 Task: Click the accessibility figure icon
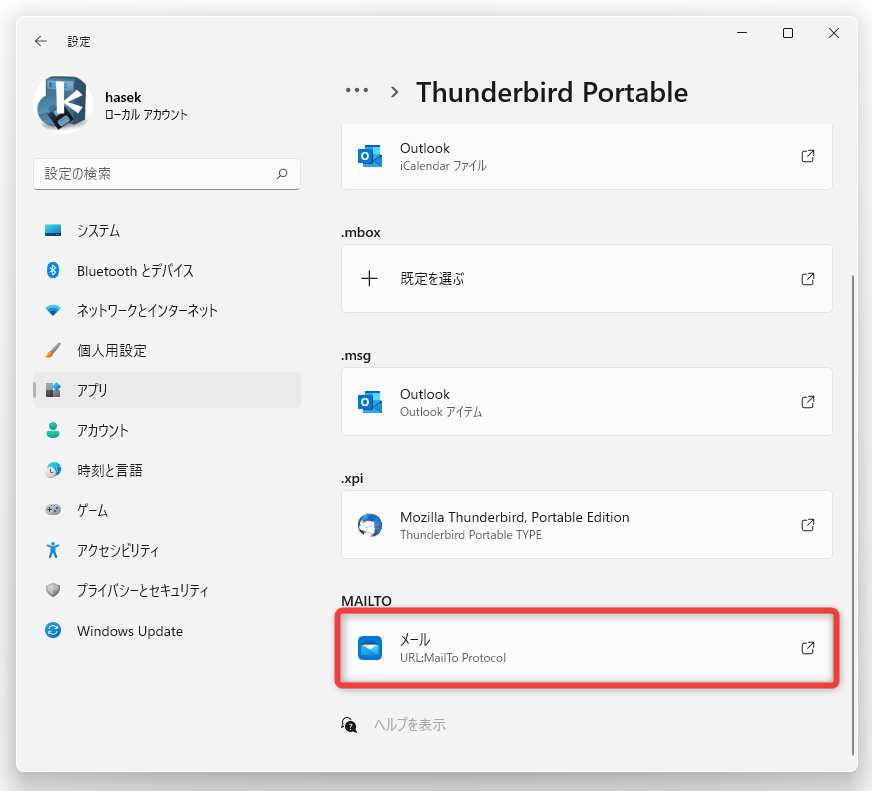click(x=53, y=550)
